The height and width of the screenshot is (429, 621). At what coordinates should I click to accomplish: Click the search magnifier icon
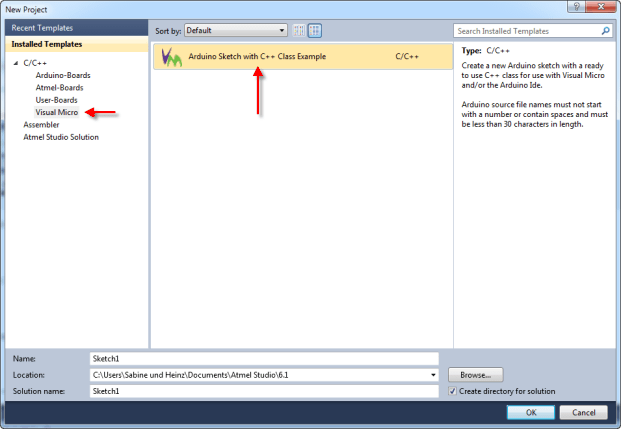point(606,31)
